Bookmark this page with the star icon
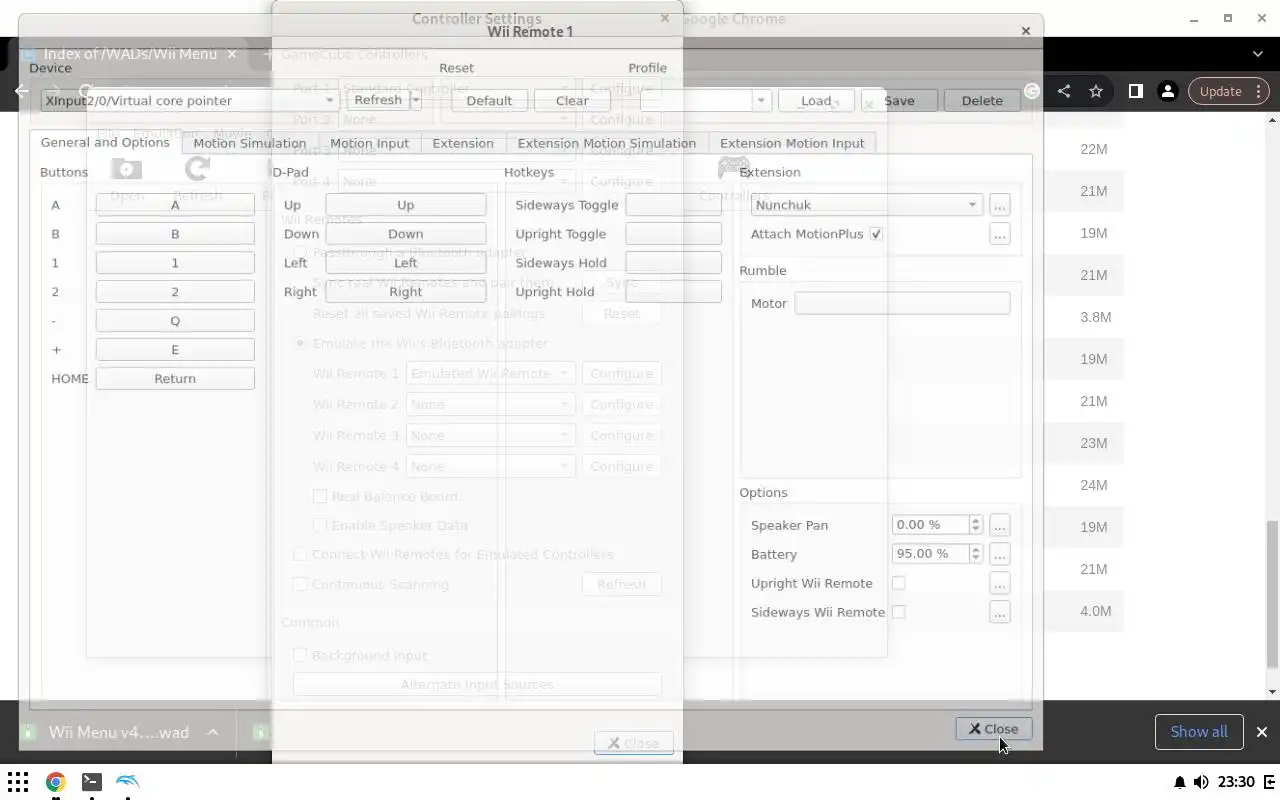The height and width of the screenshot is (800, 1280). 1096,91
